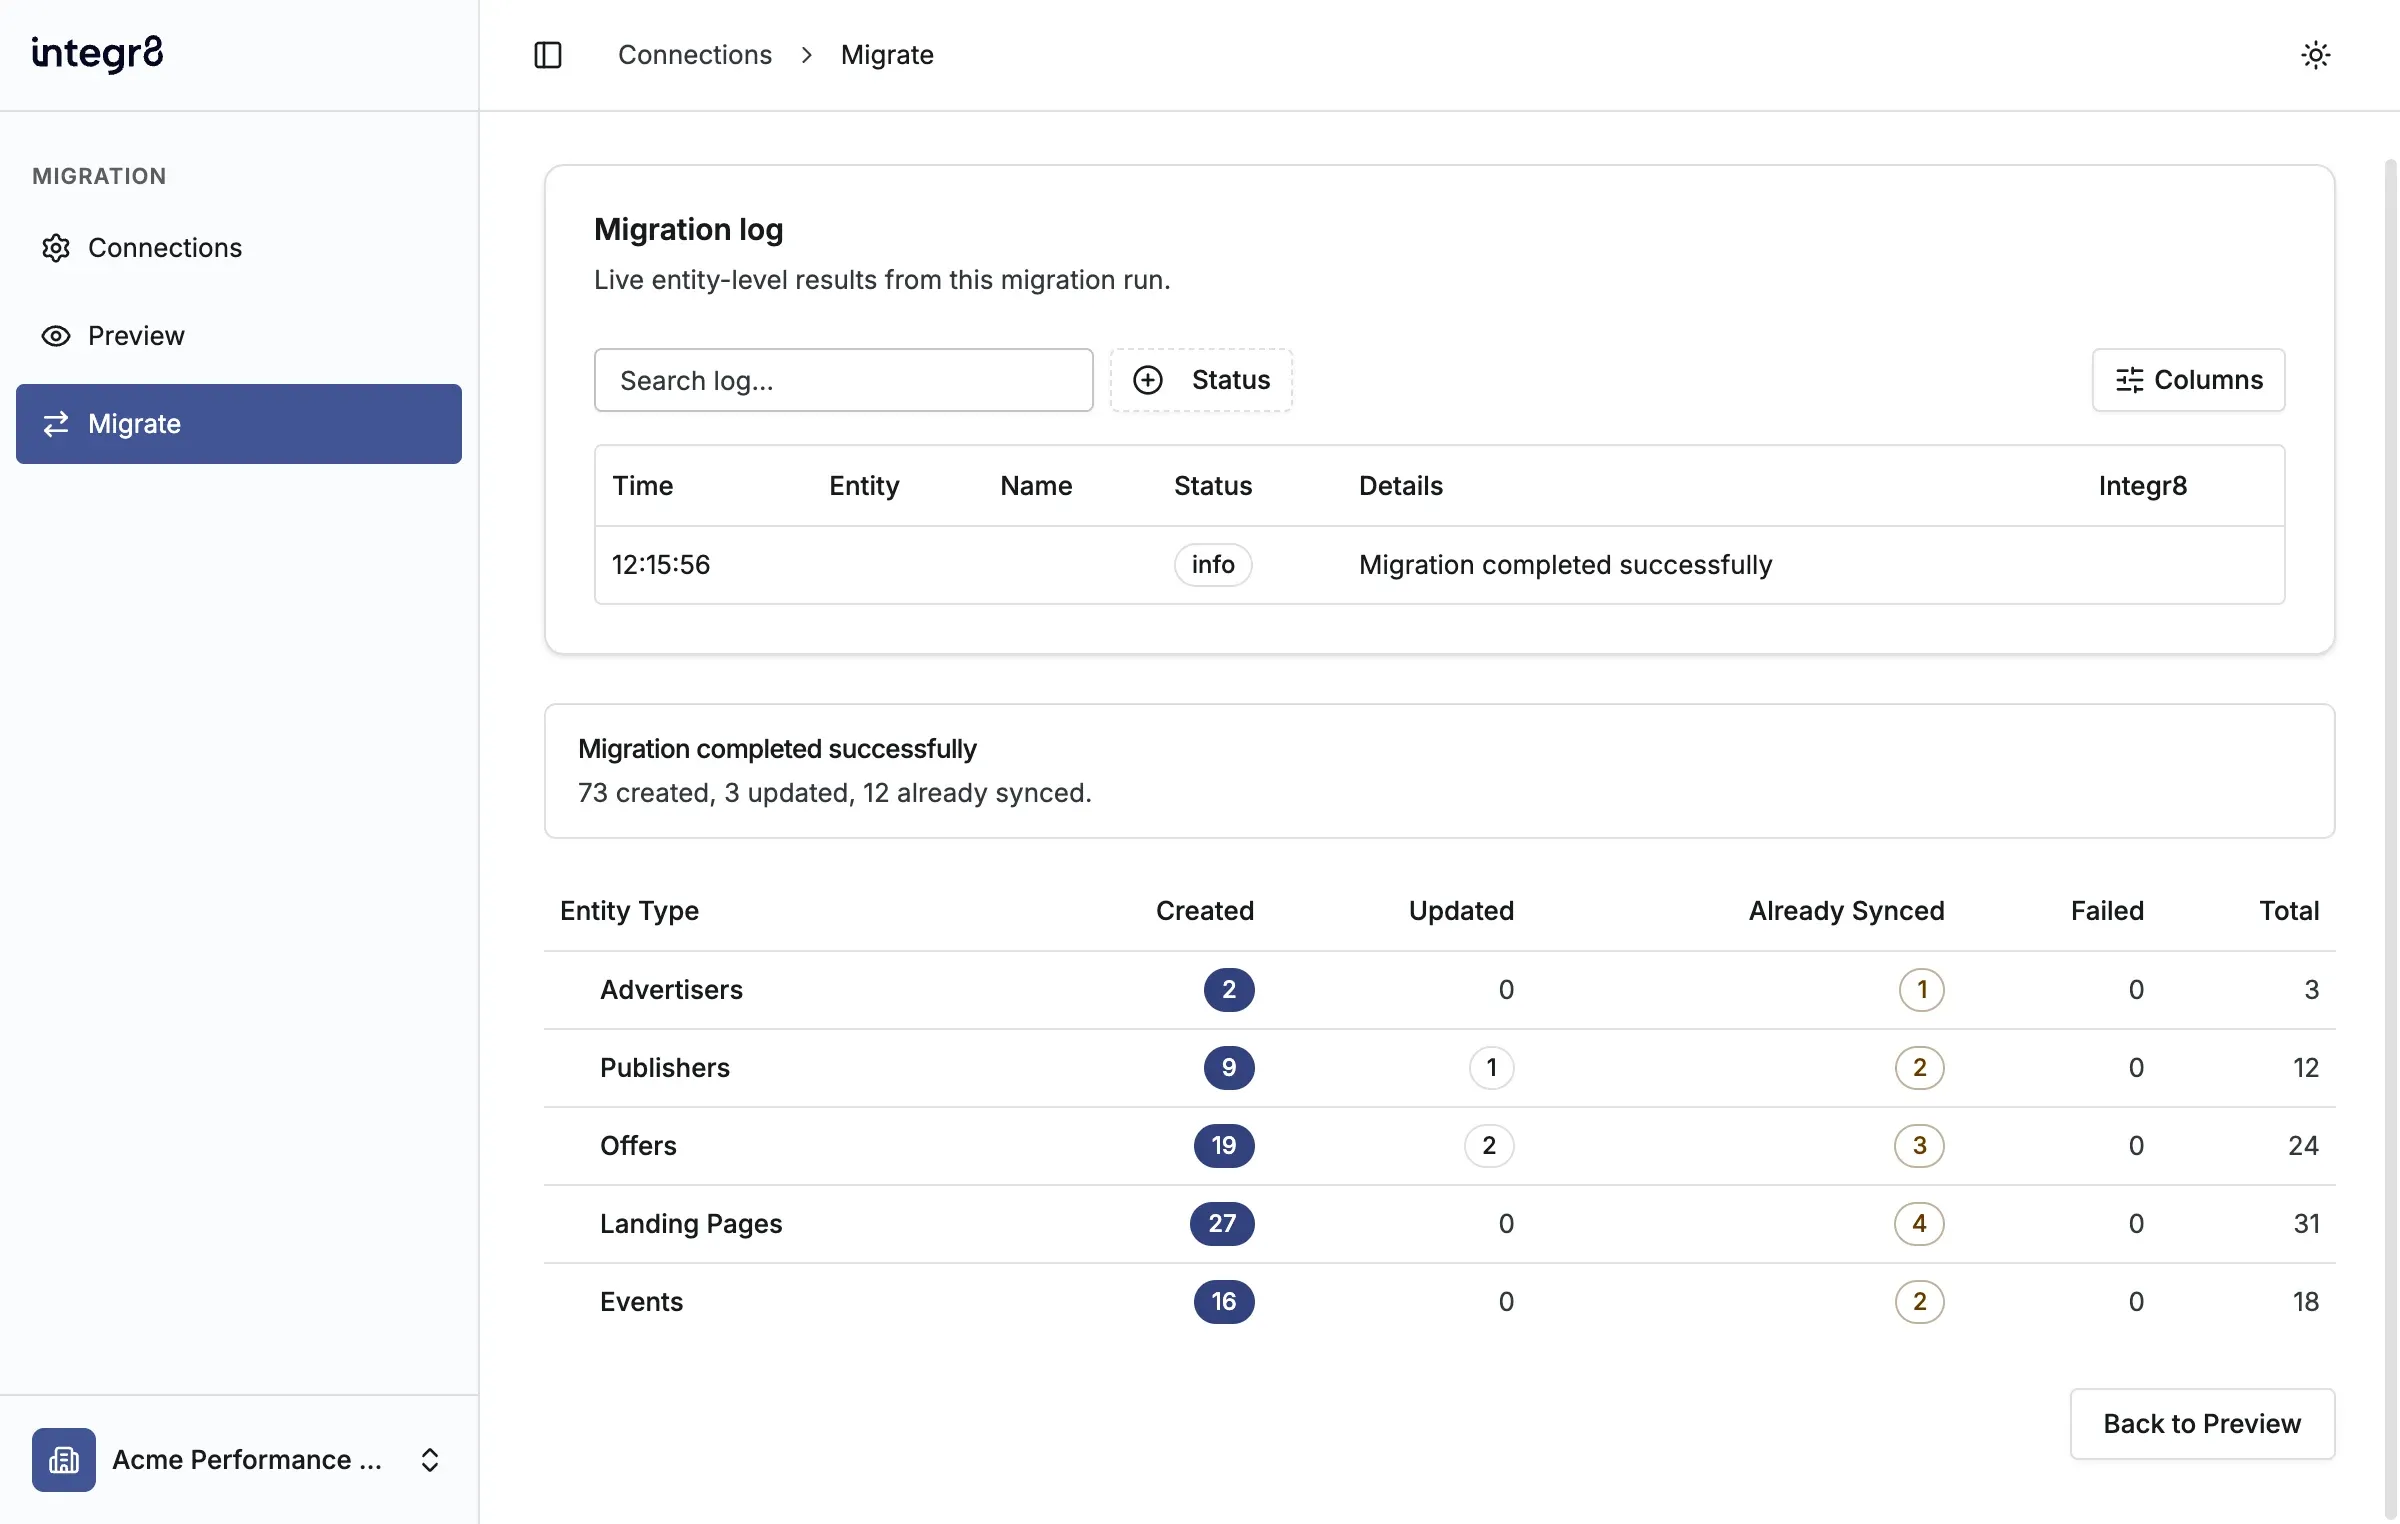The height and width of the screenshot is (1524, 2400).
Task: Select the Offers row label
Action: [x=638, y=1146]
